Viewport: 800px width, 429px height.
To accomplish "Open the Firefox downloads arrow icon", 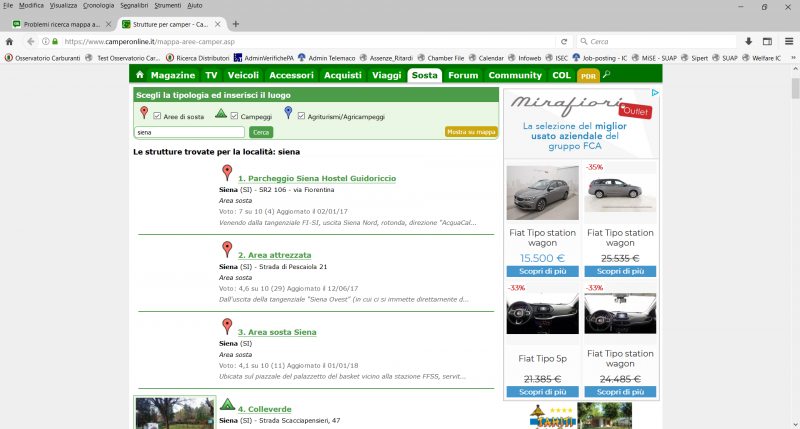I will [x=748, y=41].
